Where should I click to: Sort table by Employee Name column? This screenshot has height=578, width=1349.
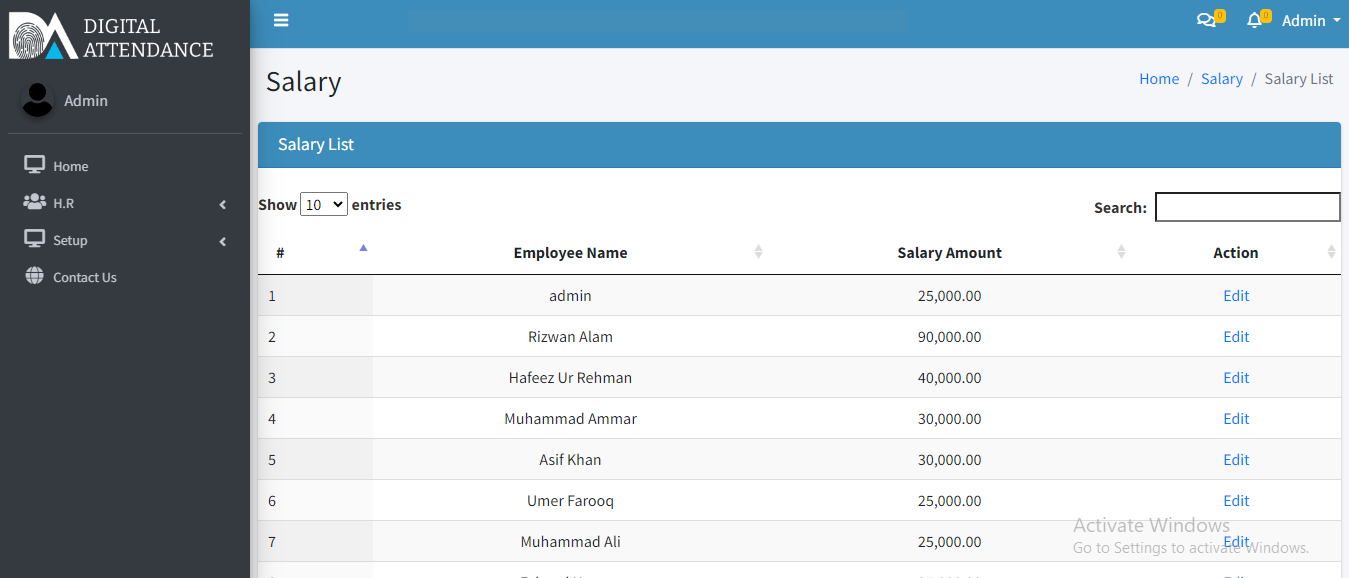(570, 253)
